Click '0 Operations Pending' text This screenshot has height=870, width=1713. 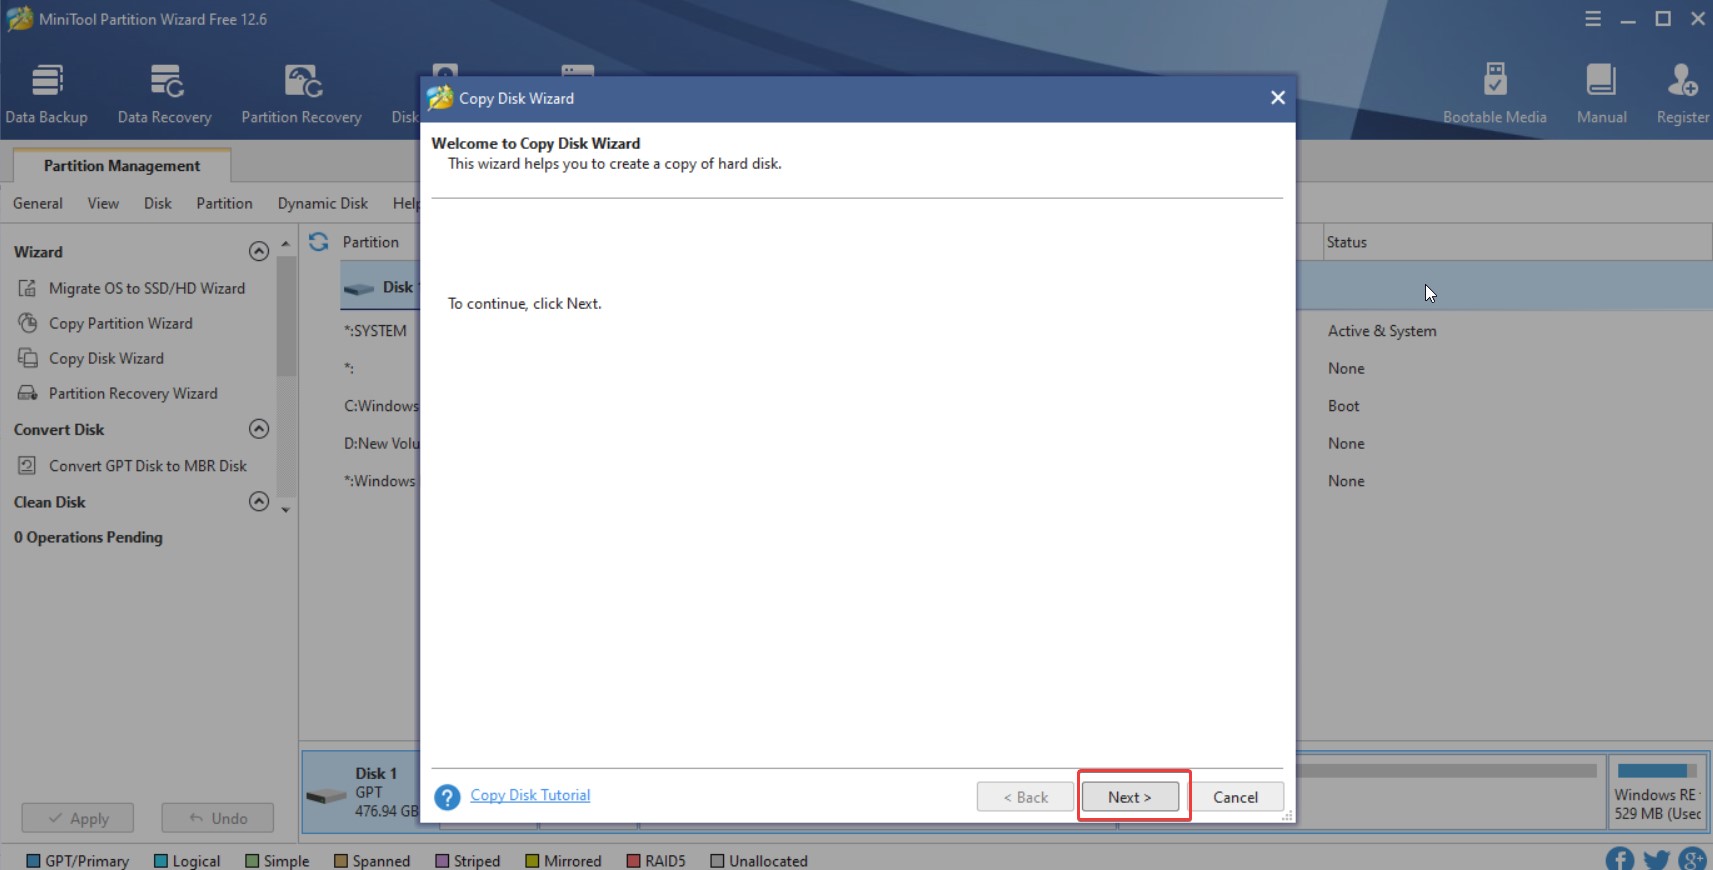[88, 537]
